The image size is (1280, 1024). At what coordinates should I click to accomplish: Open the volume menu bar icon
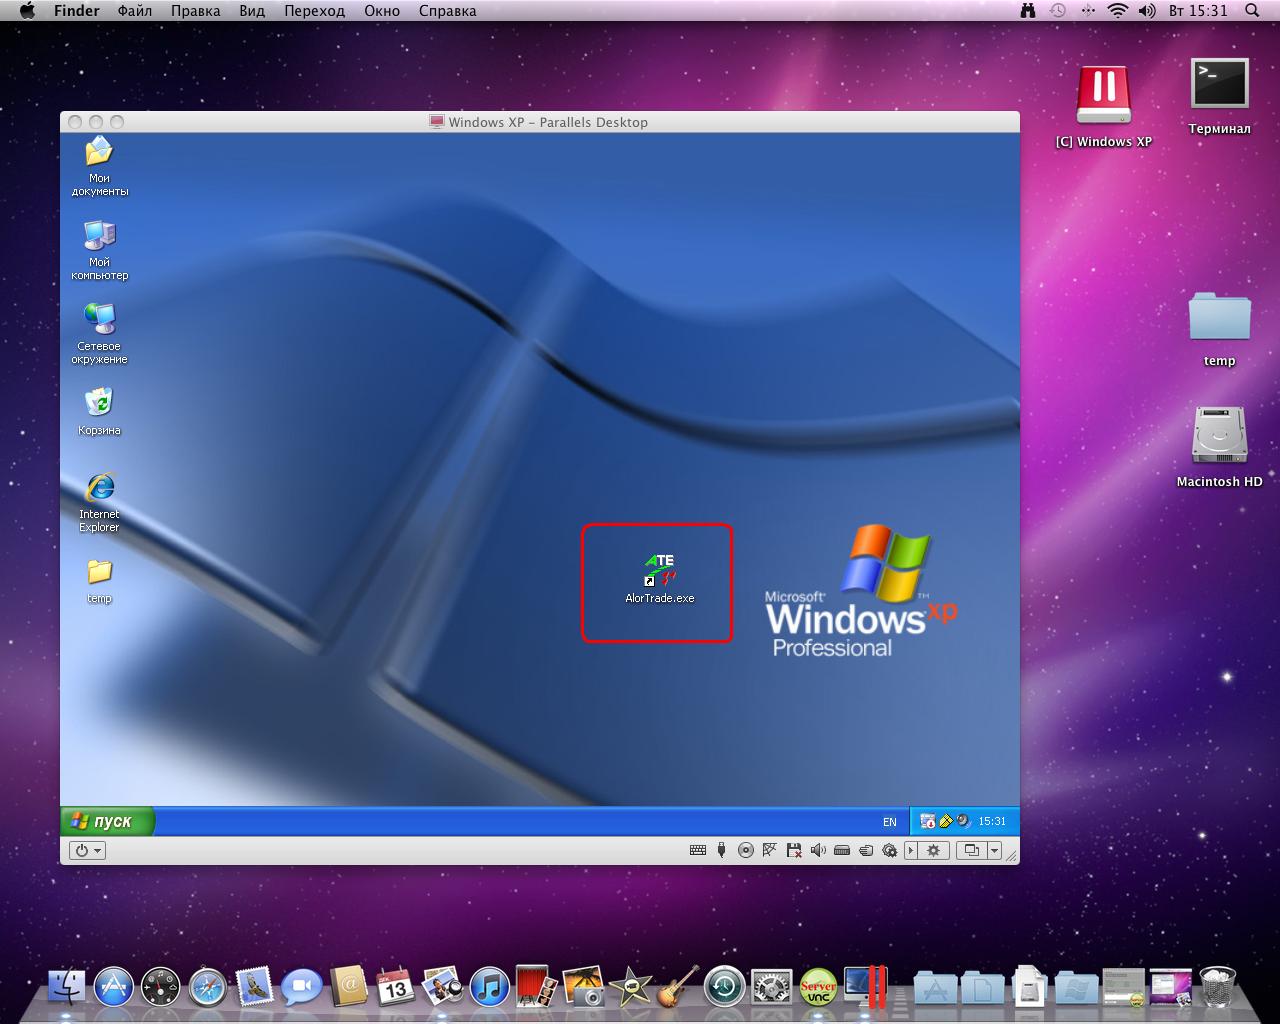(1148, 11)
